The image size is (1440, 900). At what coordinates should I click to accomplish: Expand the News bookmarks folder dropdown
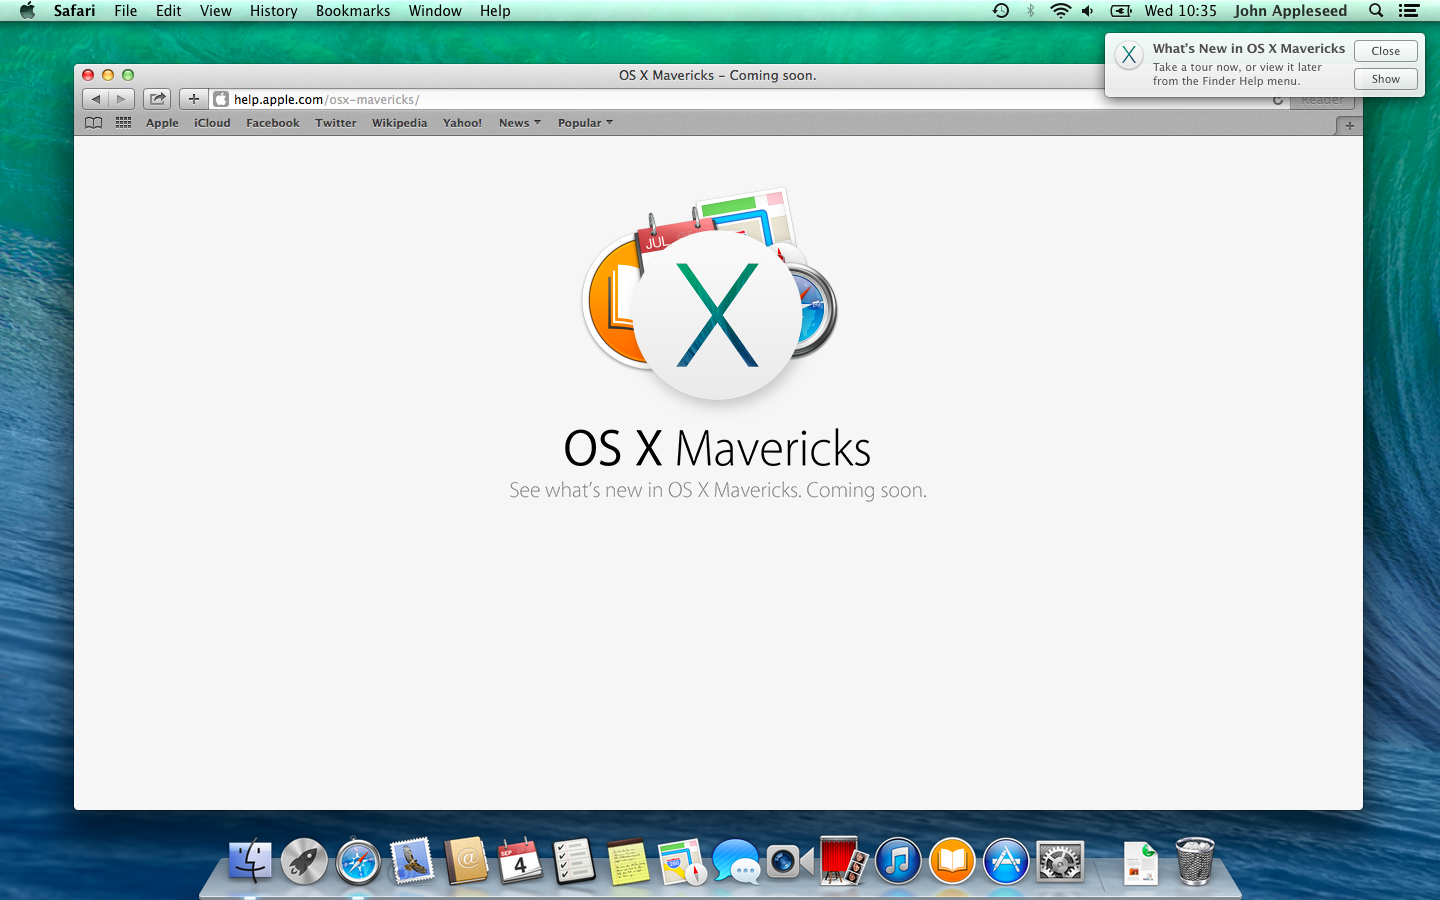[x=520, y=123]
